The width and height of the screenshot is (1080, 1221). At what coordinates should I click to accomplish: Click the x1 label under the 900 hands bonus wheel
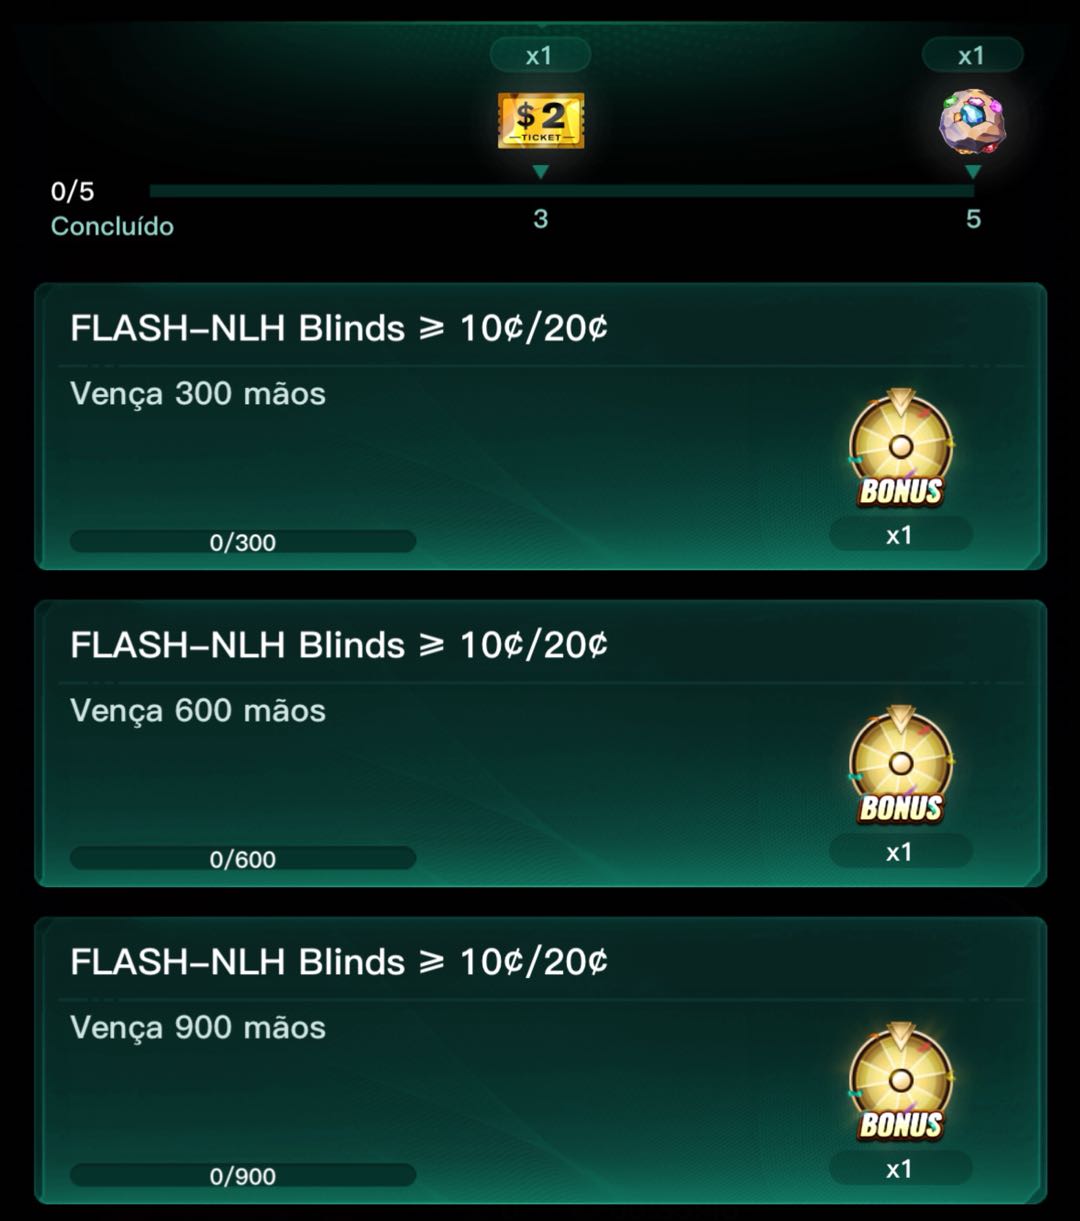(900, 1169)
